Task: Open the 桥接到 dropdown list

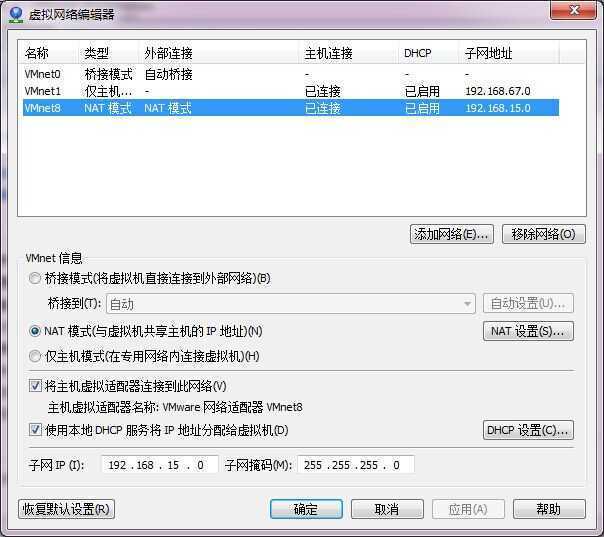Action: point(290,304)
